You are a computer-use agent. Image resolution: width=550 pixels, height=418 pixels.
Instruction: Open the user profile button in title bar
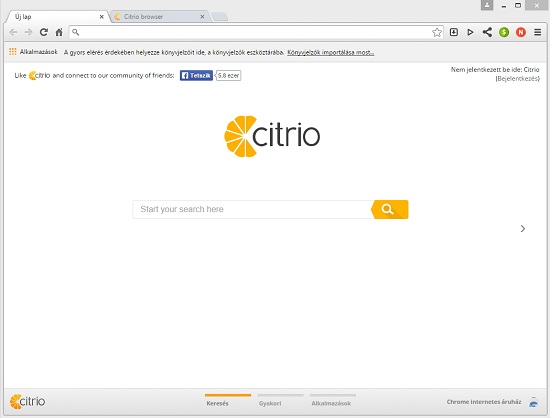487,5
